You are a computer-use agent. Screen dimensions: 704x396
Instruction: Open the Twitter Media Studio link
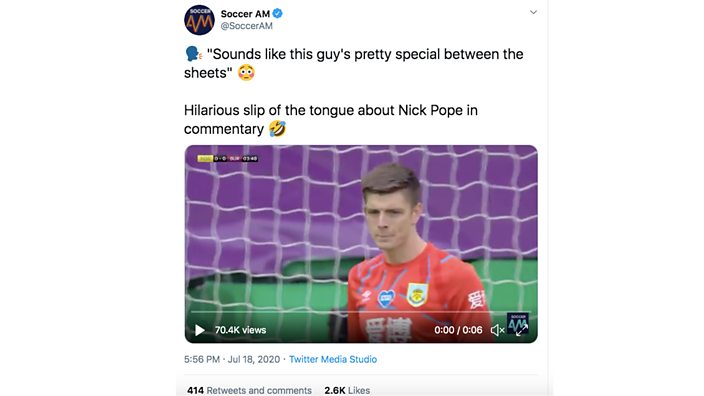point(333,359)
